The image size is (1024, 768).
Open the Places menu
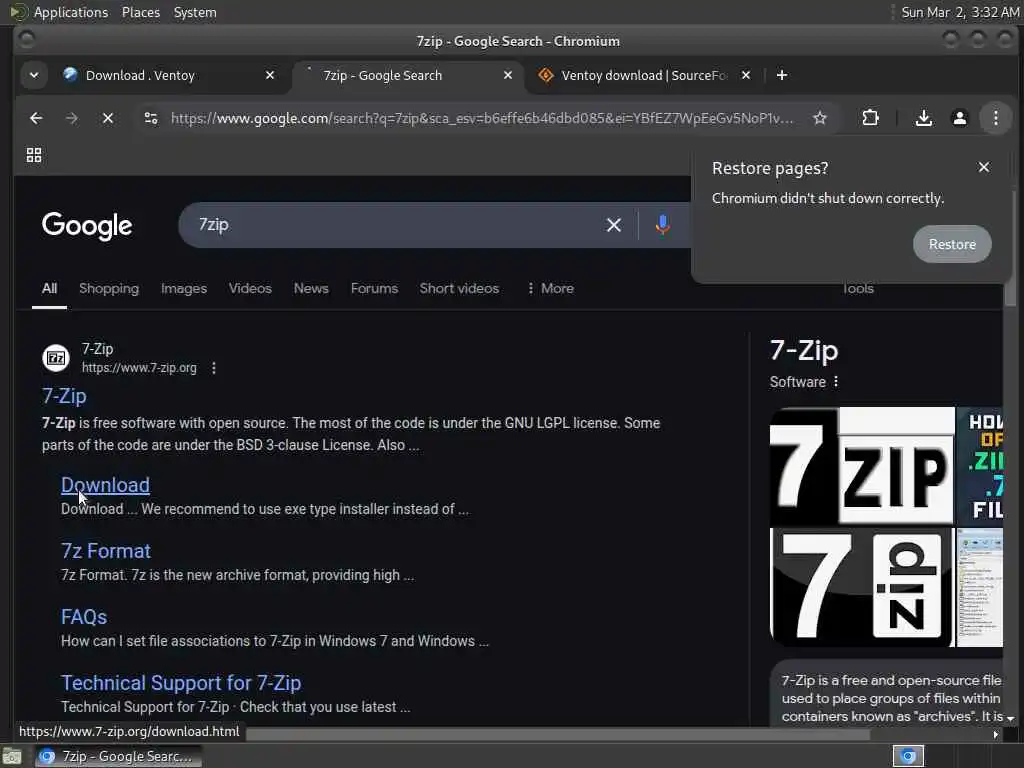tap(140, 12)
